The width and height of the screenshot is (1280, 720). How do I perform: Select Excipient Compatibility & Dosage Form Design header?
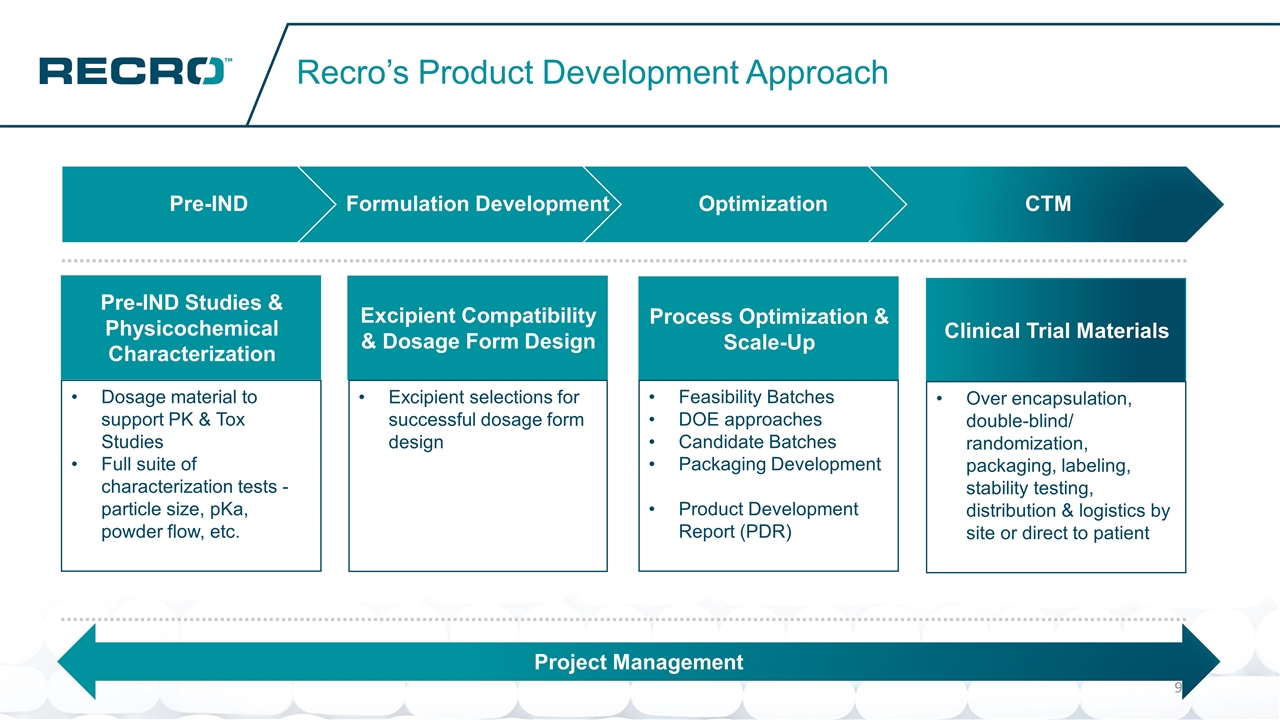pos(478,328)
